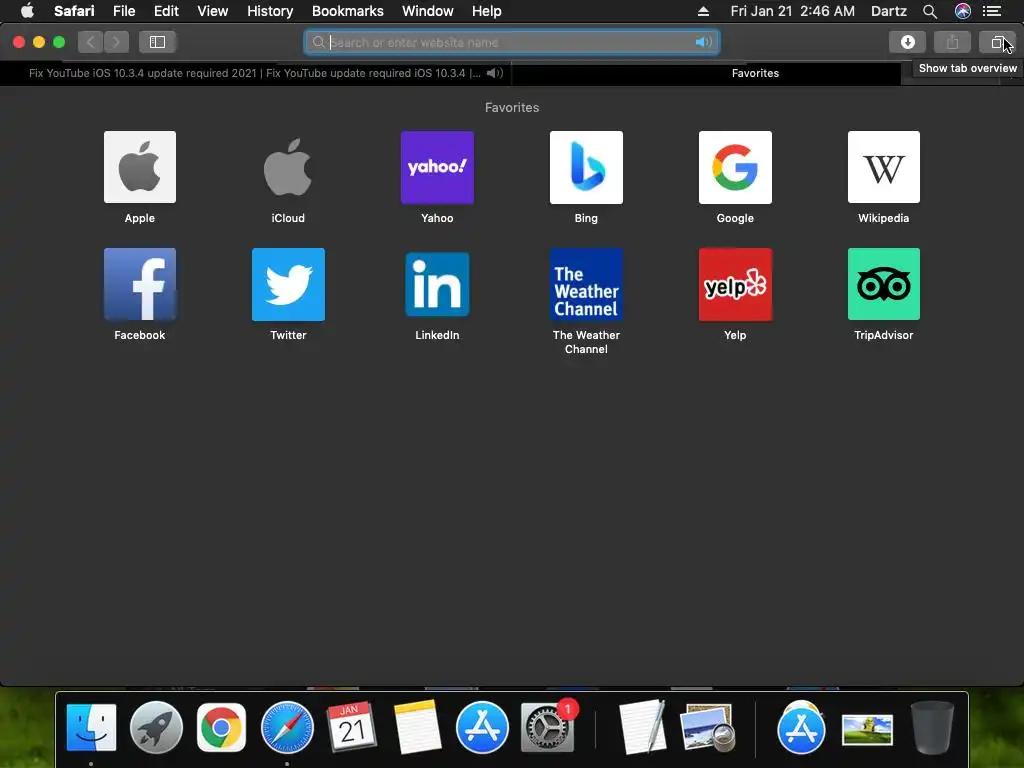Open the Help menu

pyautogui.click(x=487, y=11)
